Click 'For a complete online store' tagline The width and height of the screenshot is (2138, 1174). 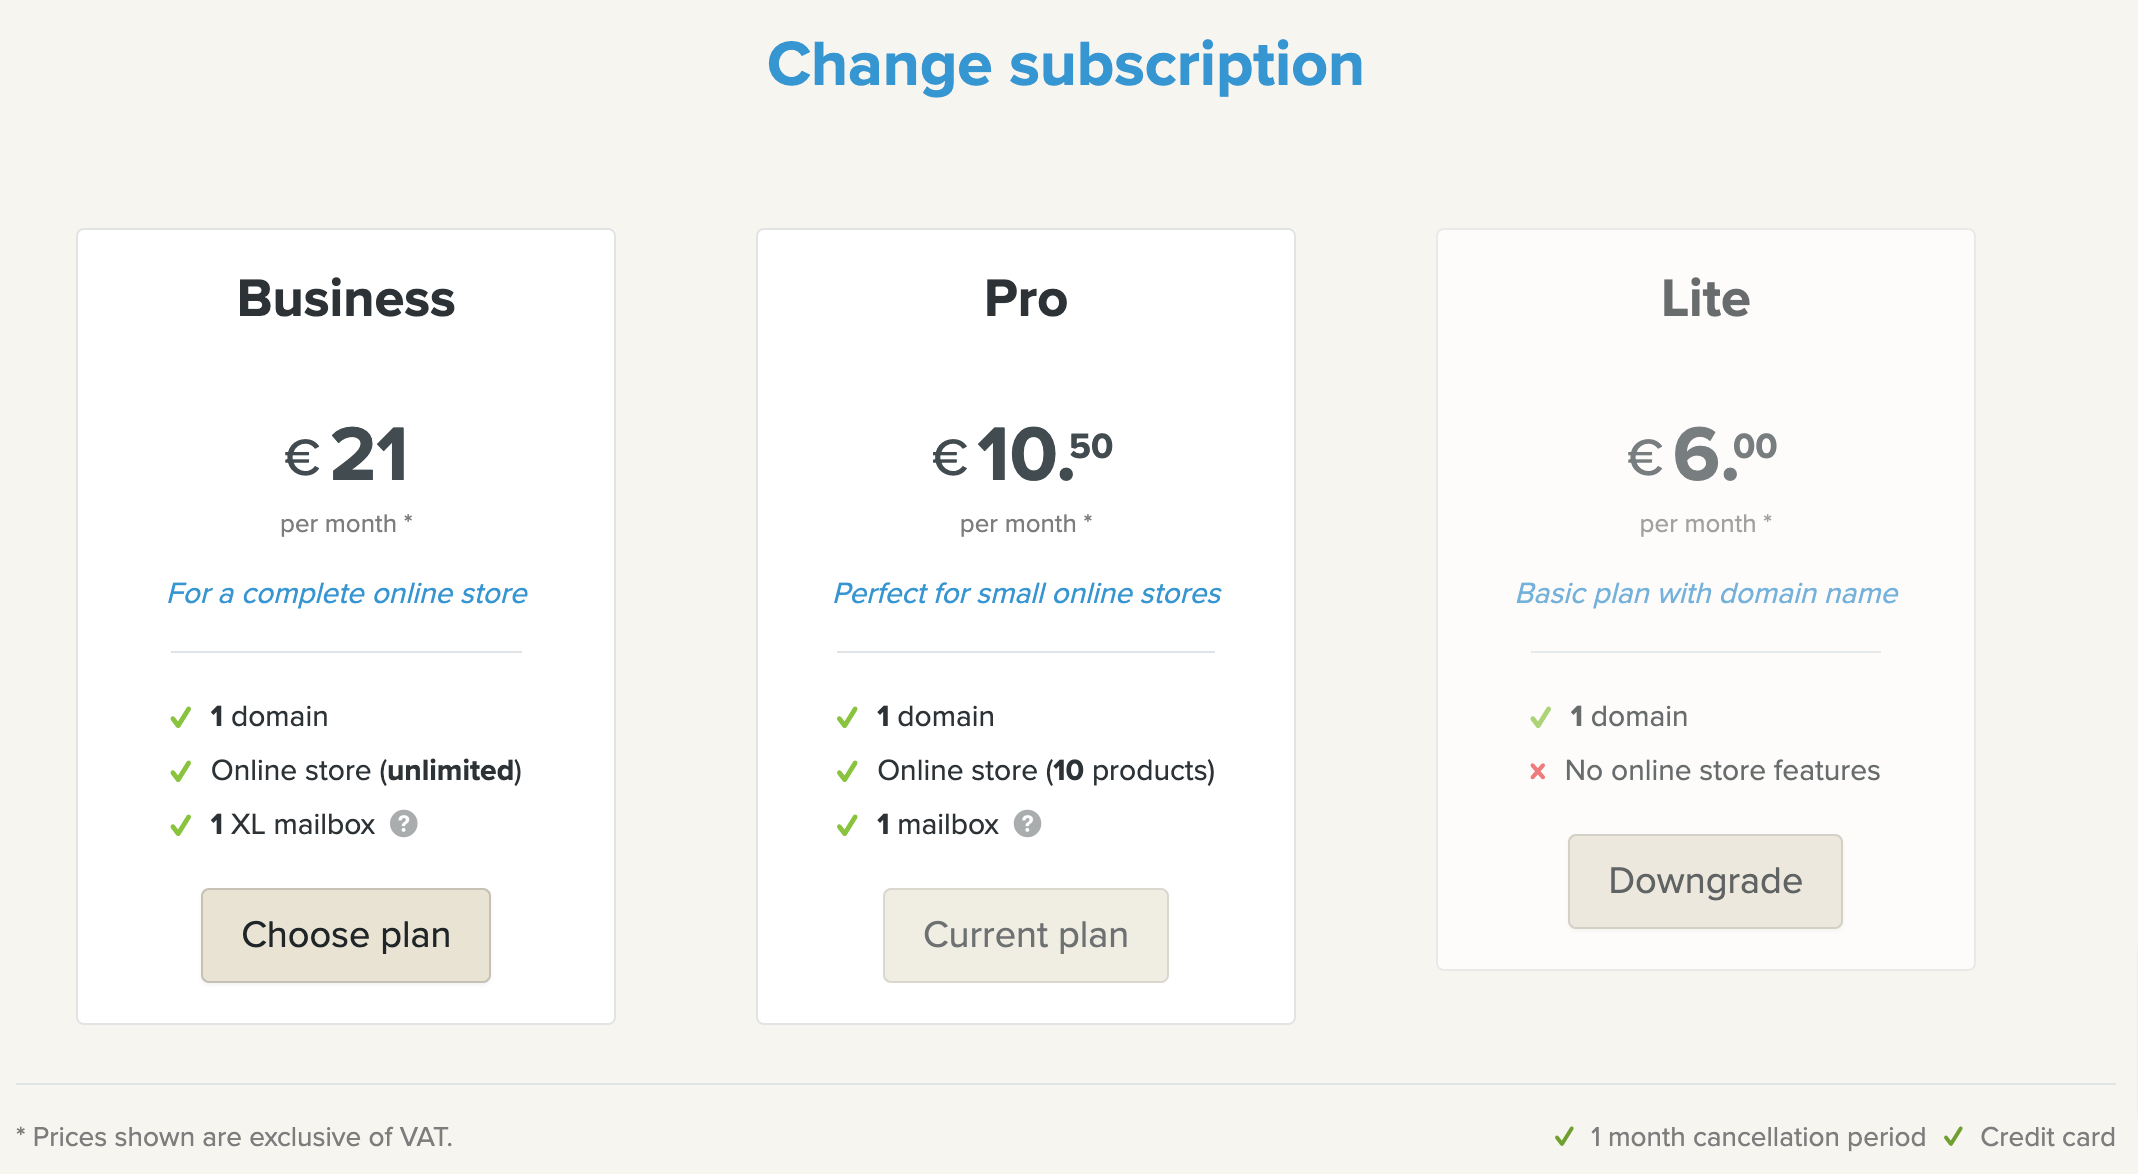[x=347, y=593]
